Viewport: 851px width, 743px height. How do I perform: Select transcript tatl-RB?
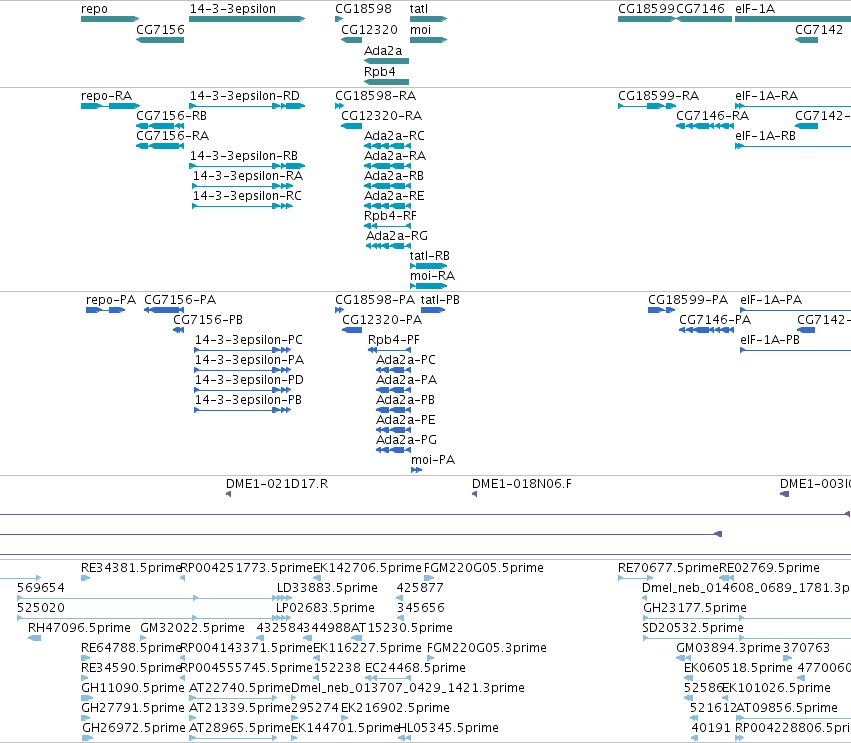tap(428, 266)
